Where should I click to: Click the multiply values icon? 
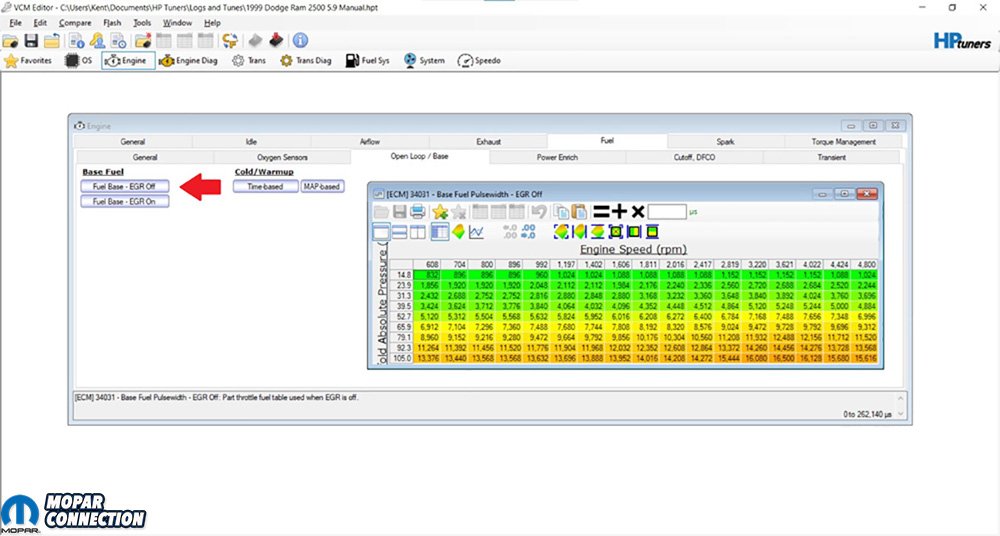[x=637, y=211]
